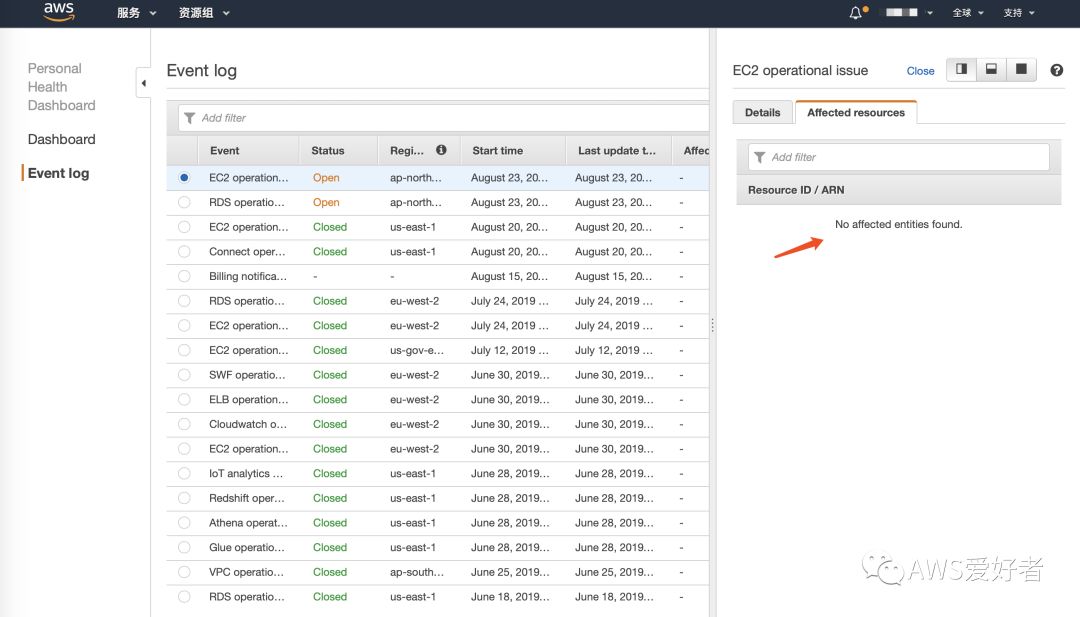Switch to the Details tab
This screenshot has height=617, width=1080.
pyautogui.click(x=762, y=112)
